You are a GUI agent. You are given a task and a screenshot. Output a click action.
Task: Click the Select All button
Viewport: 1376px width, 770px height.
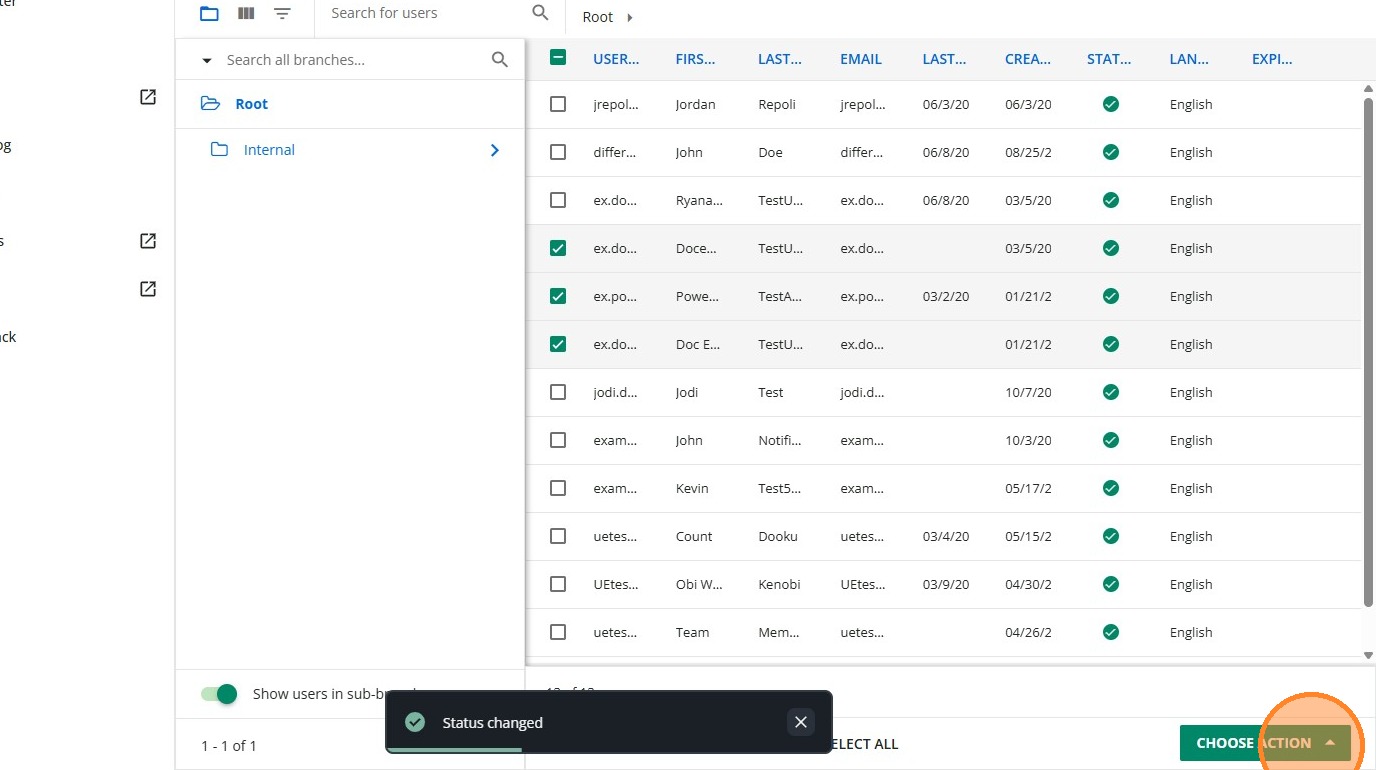(x=862, y=744)
